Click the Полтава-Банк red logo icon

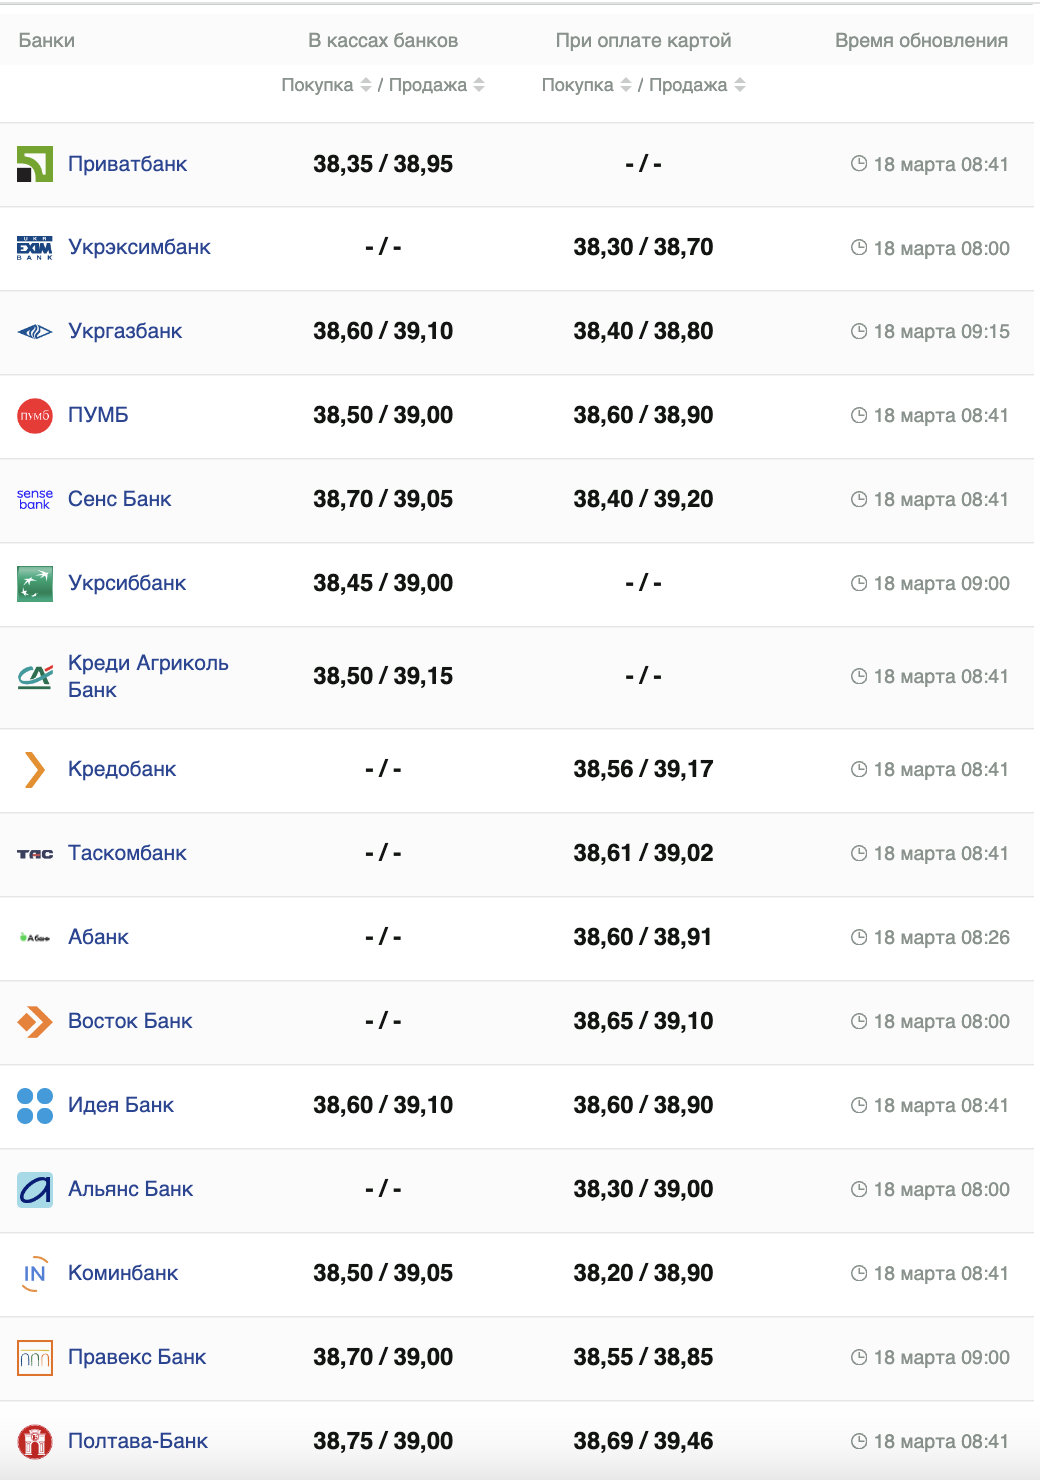(x=35, y=1442)
